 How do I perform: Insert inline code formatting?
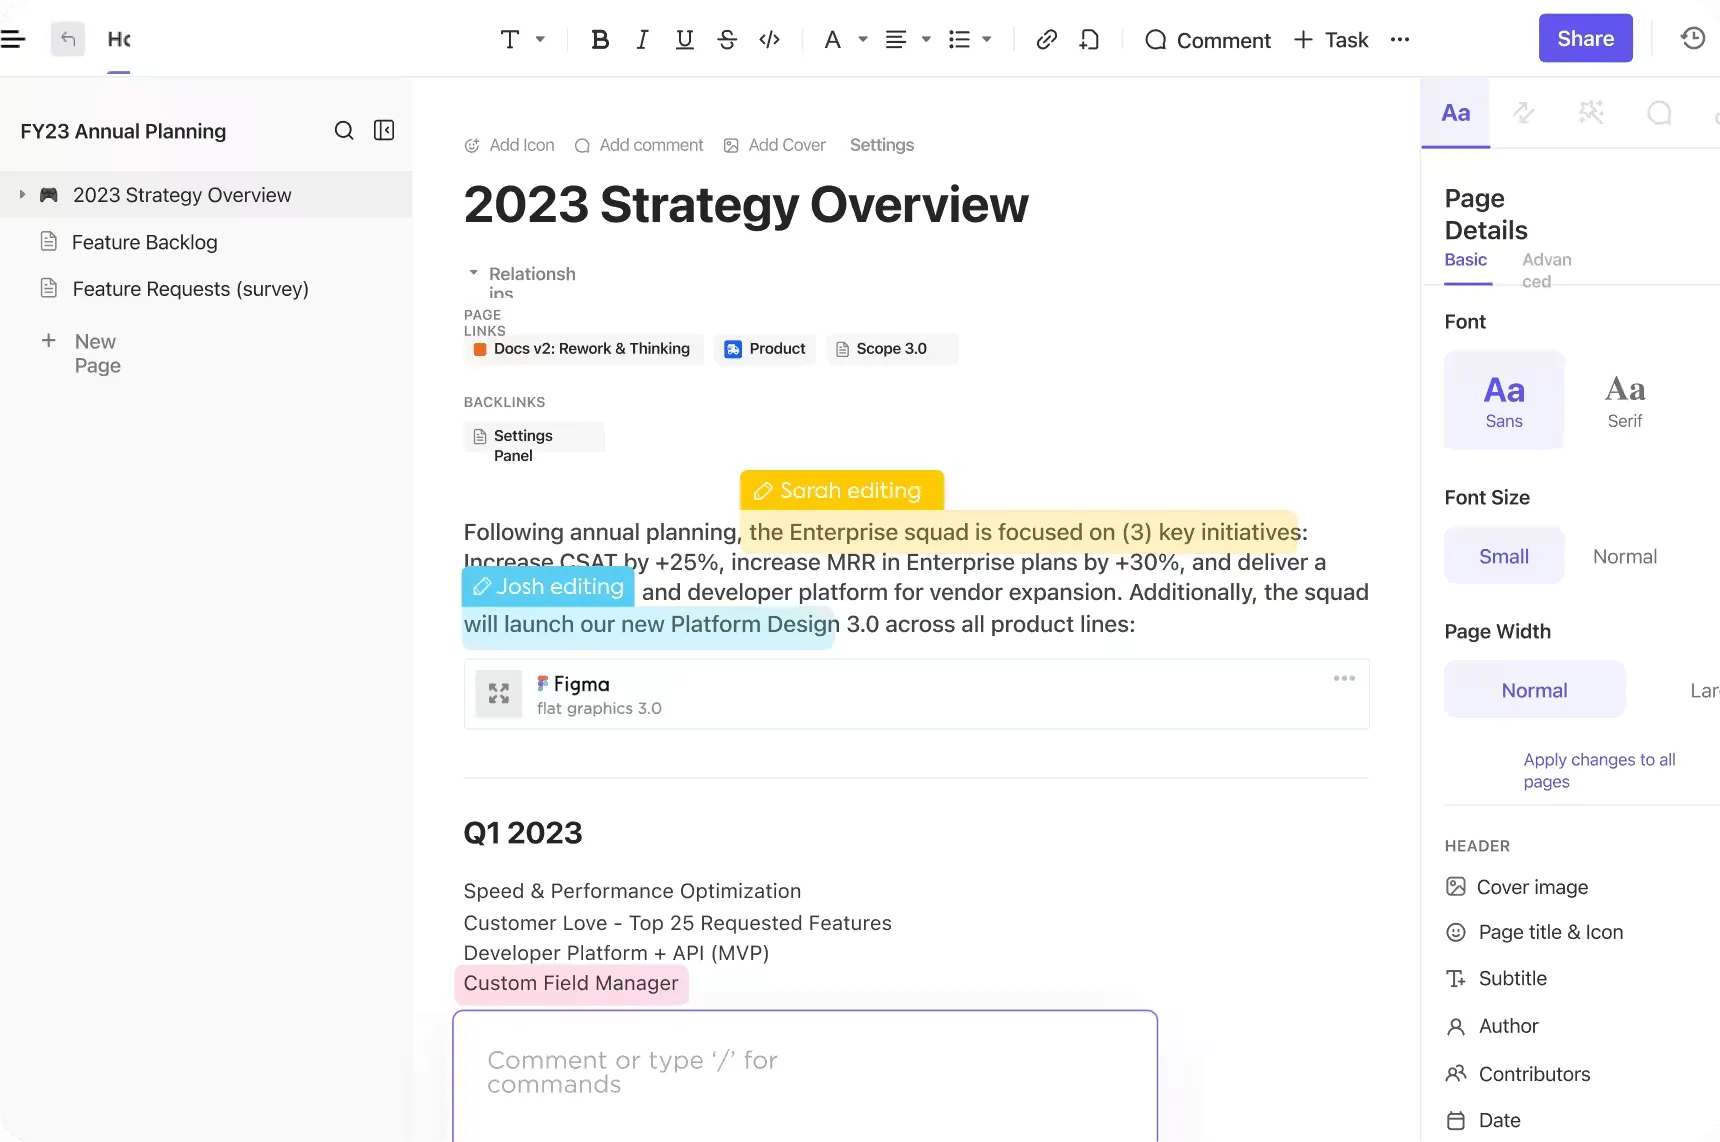769,40
